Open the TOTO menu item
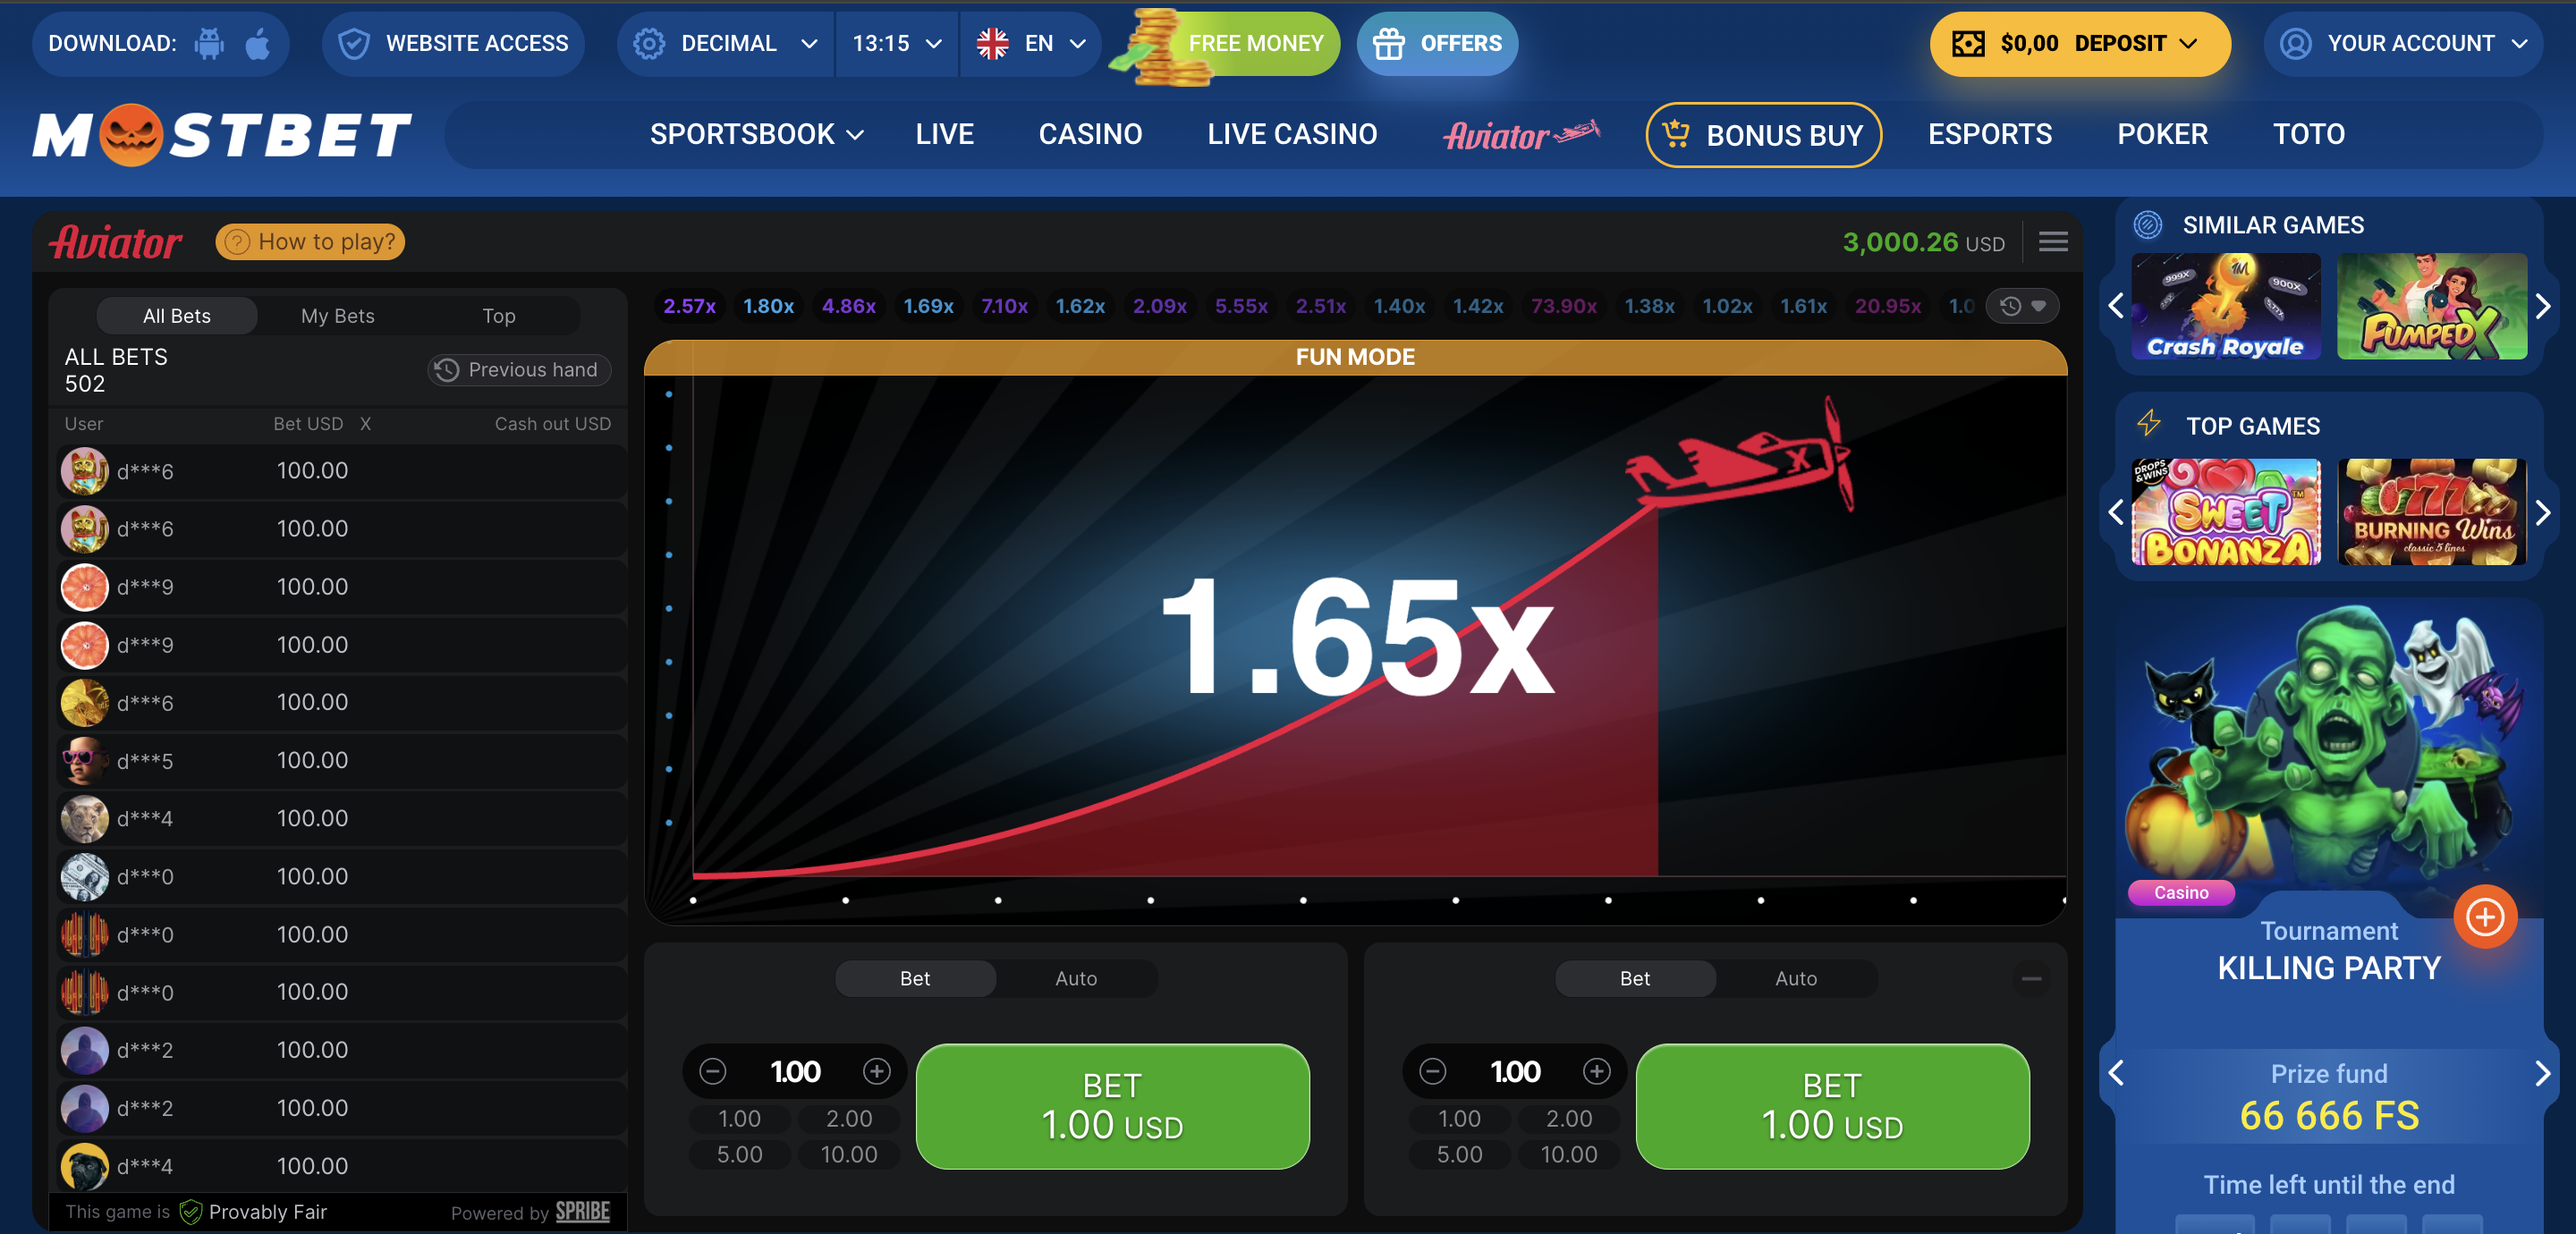 pyautogui.click(x=2309, y=134)
